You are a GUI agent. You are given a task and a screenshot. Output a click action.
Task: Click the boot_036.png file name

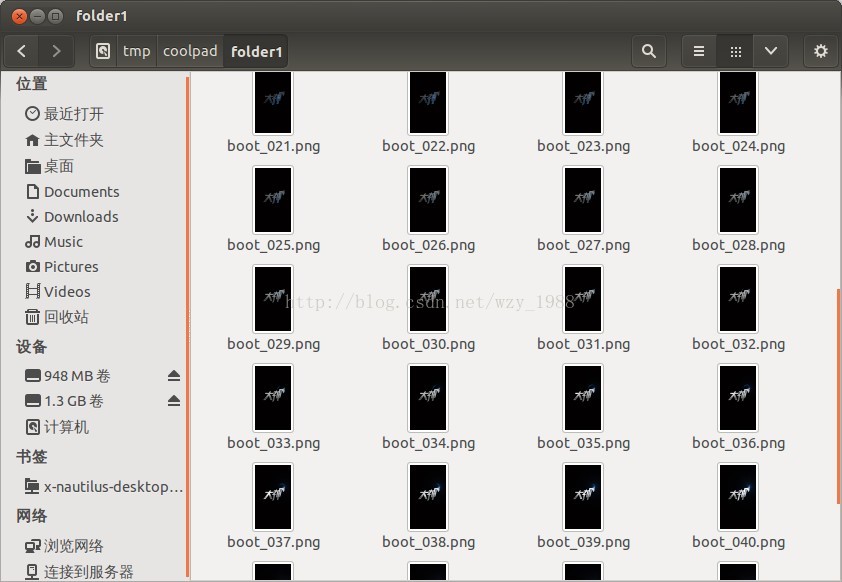point(738,443)
